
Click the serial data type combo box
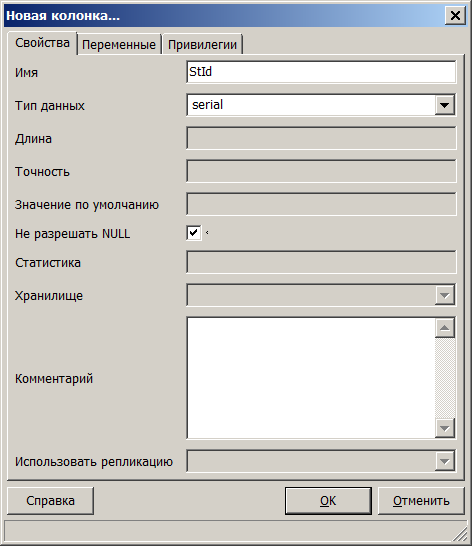[x=321, y=105]
